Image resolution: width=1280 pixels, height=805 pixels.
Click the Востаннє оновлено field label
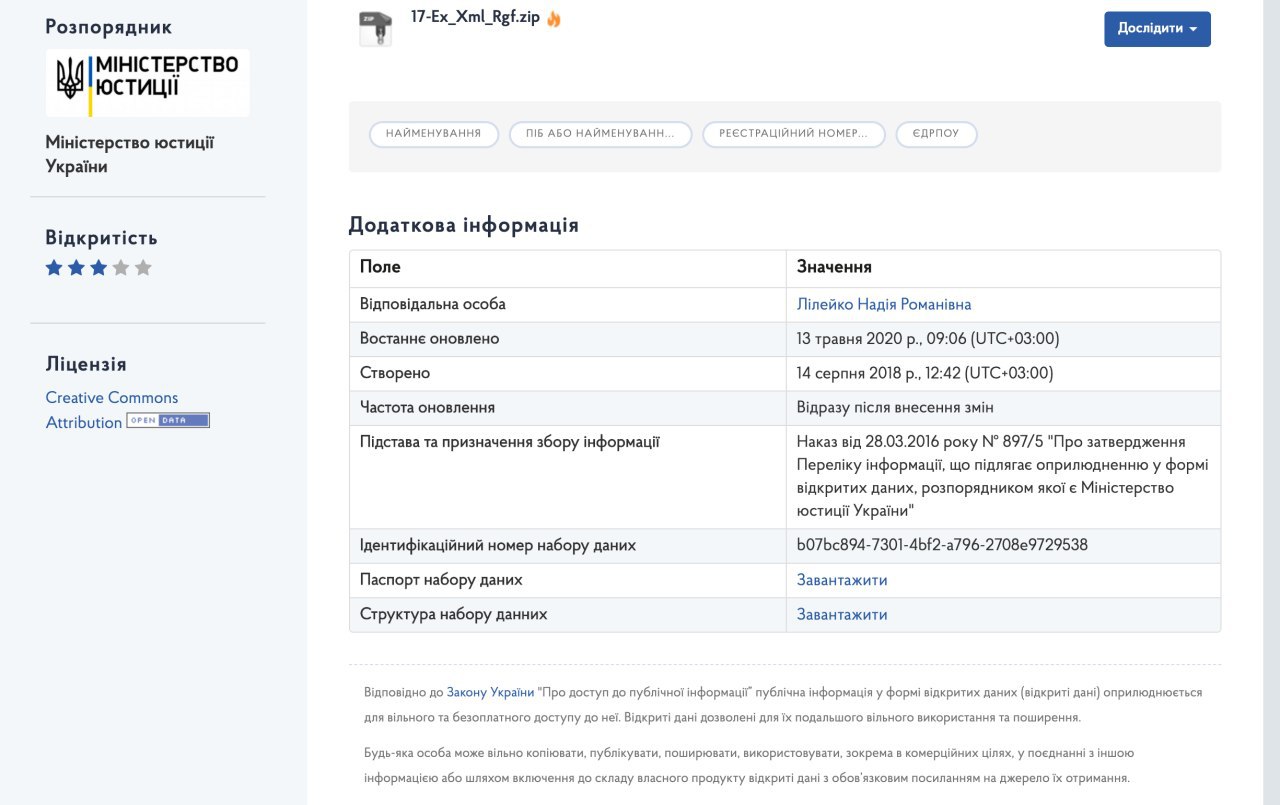pyautogui.click(x=429, y=338)
